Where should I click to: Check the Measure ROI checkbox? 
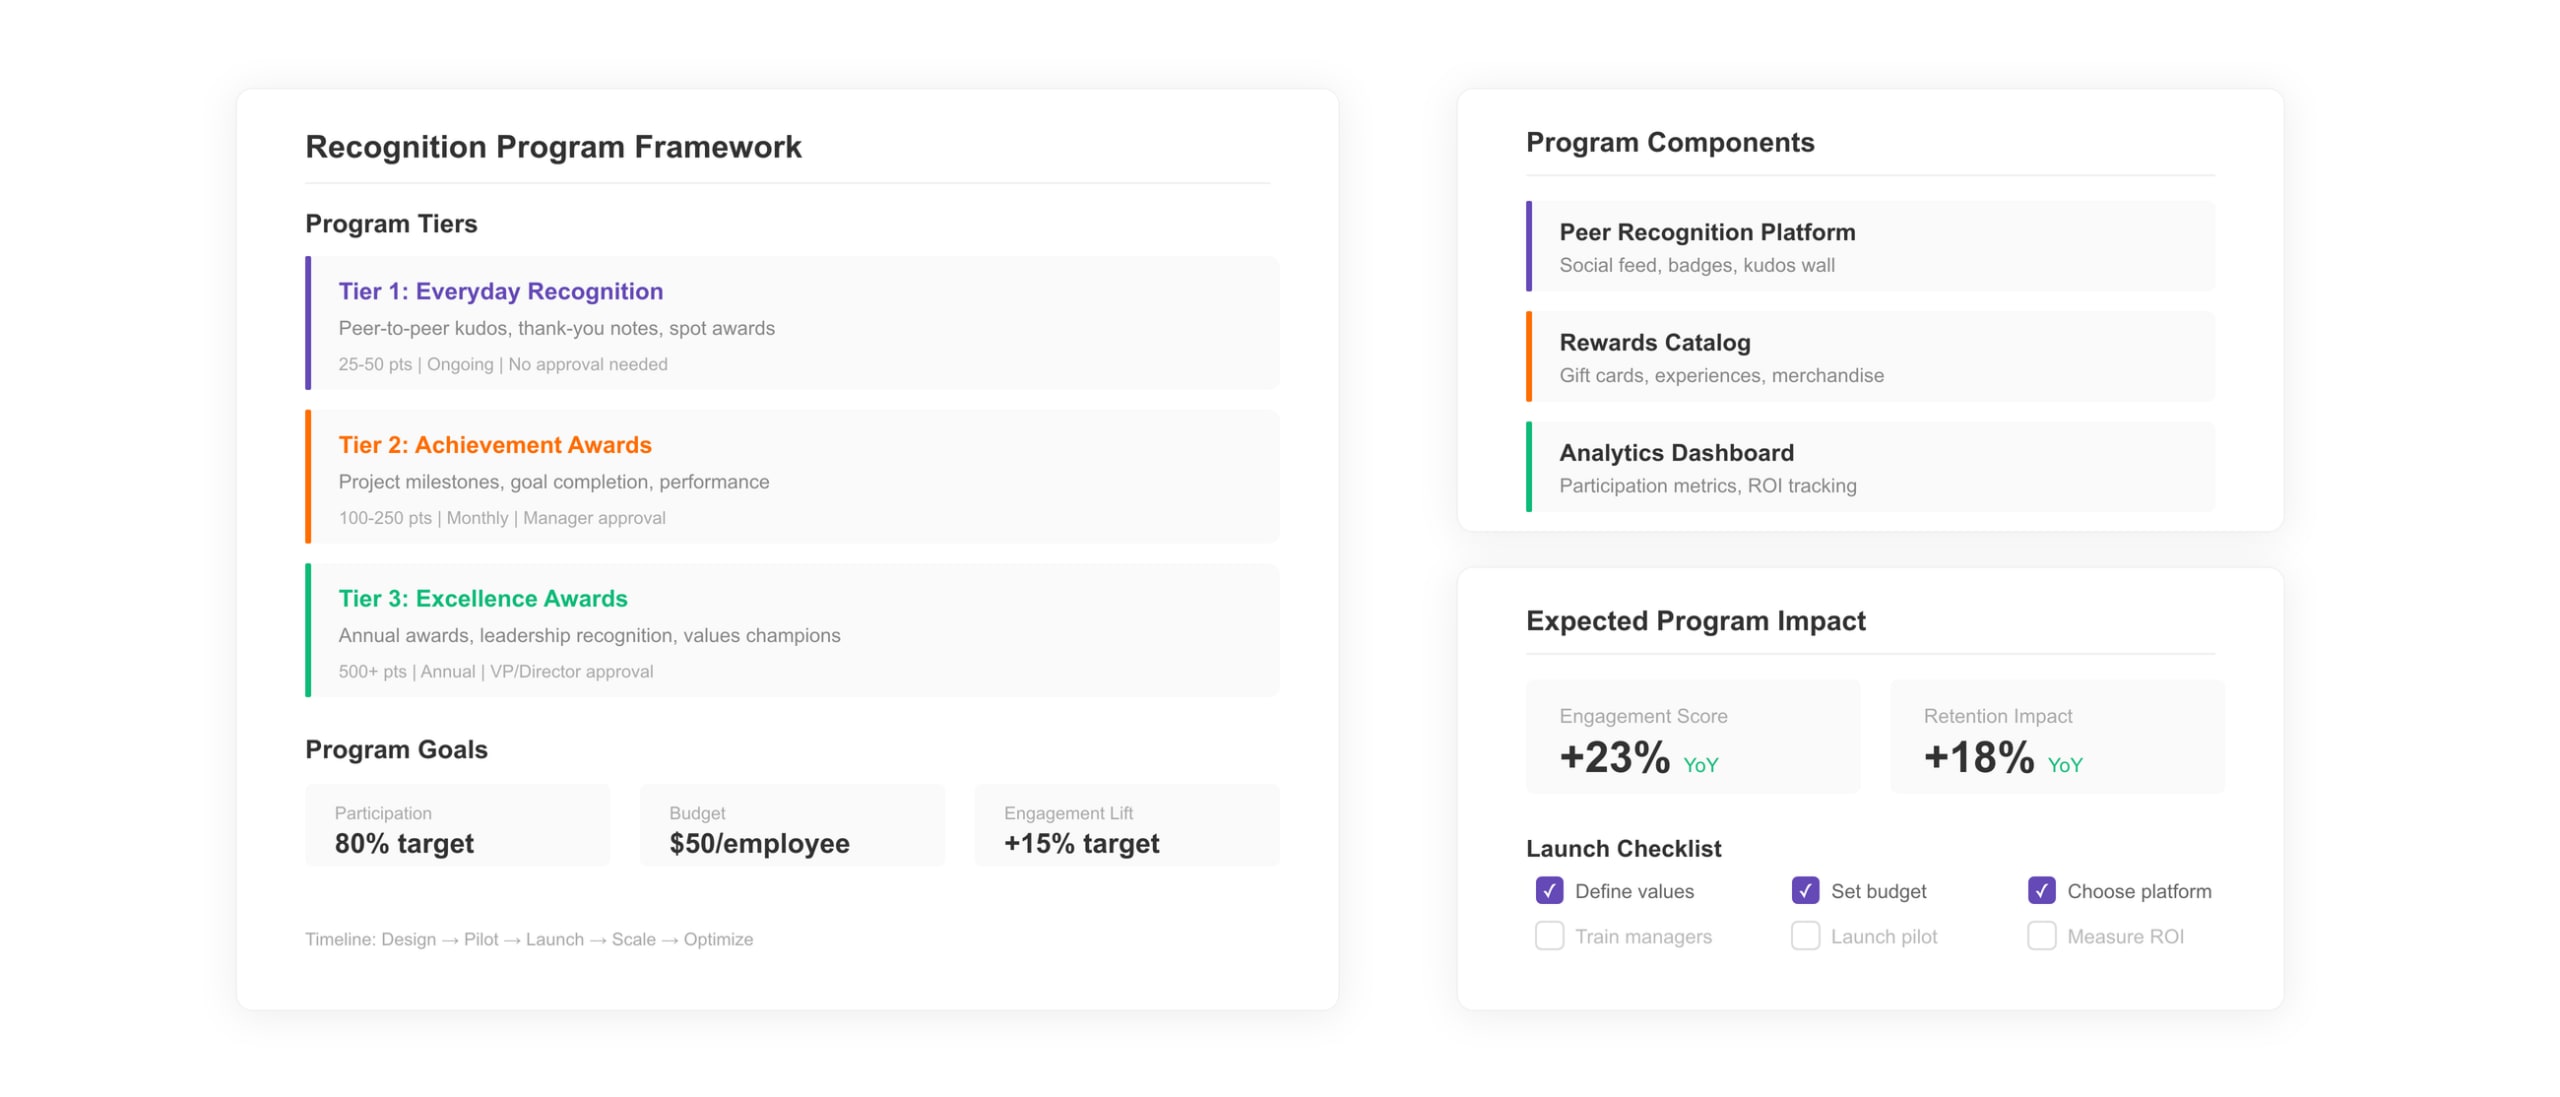coord(2040,936)
